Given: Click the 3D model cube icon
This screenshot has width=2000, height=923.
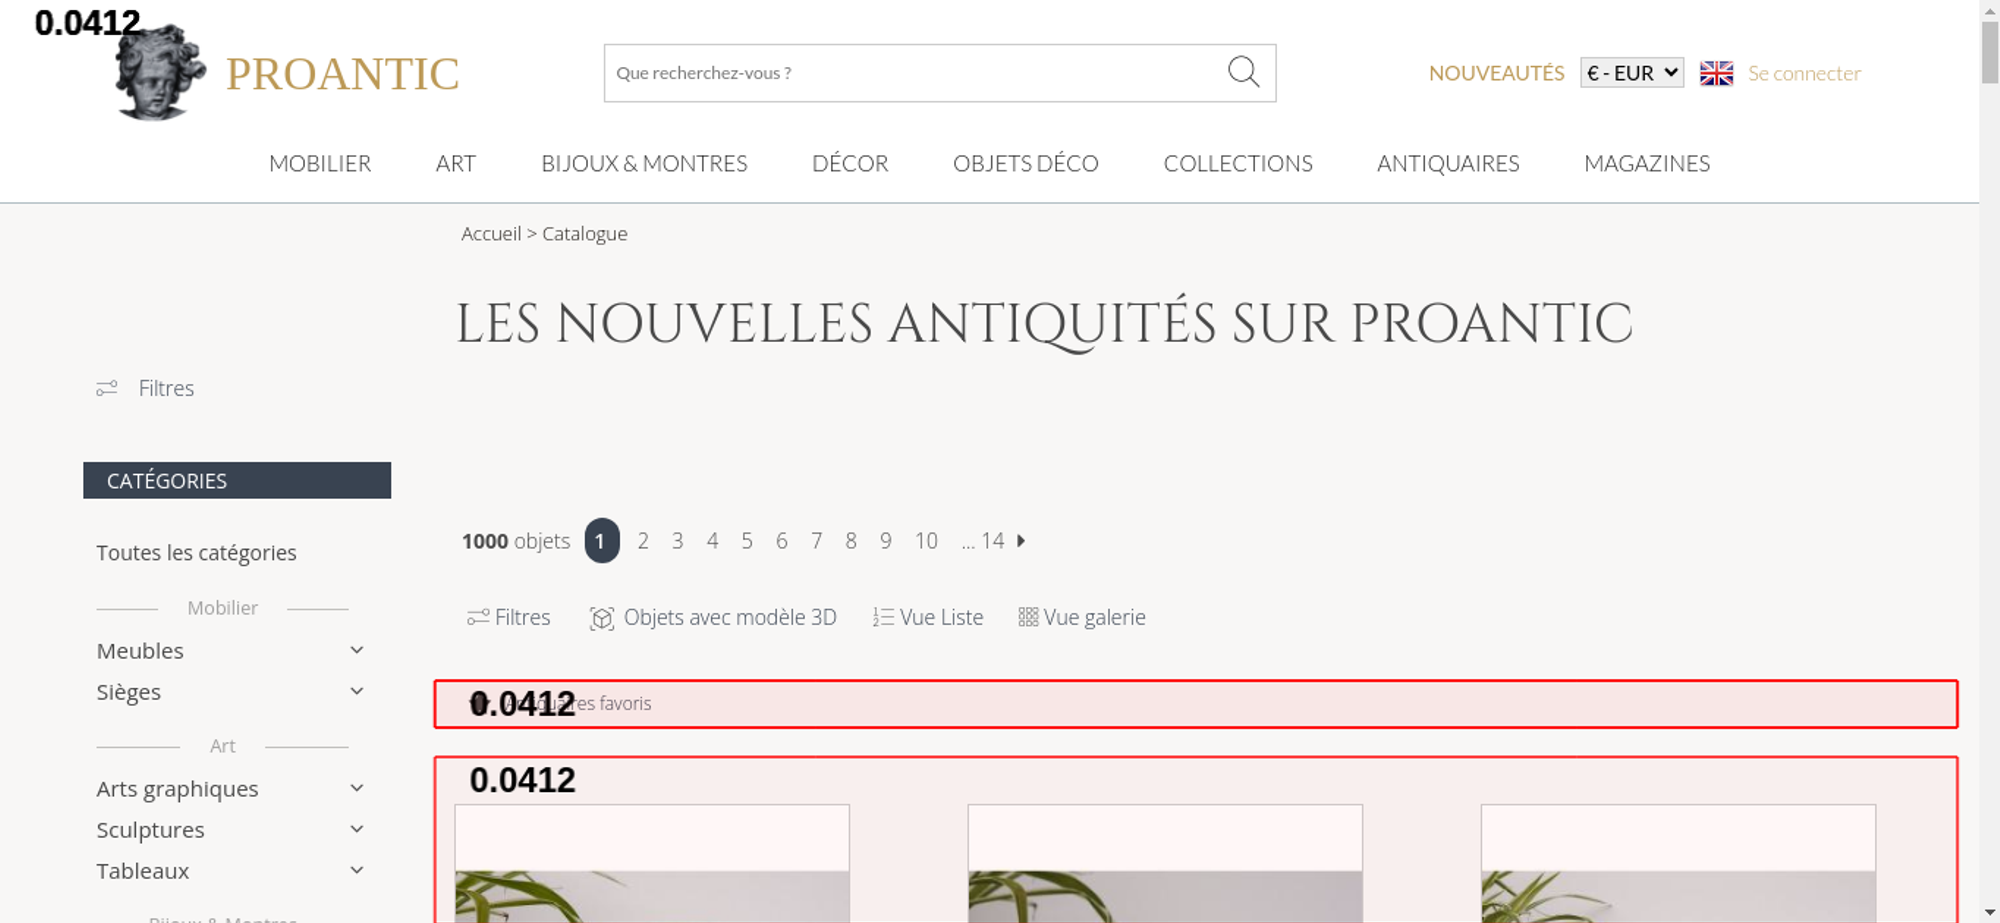Looking at the screenshot, I should 601,618.
